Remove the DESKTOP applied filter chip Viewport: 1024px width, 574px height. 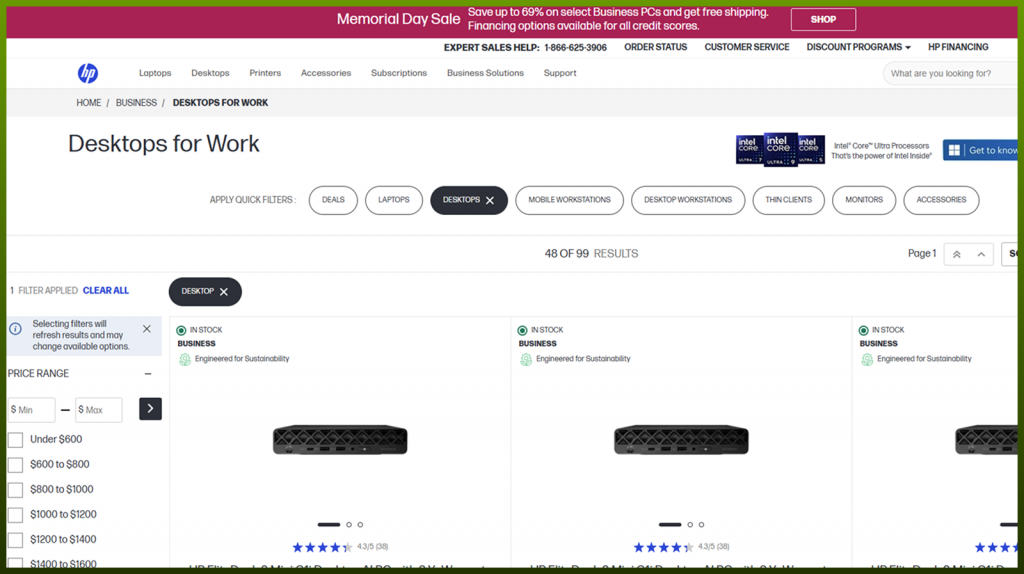tap(224, 292)
